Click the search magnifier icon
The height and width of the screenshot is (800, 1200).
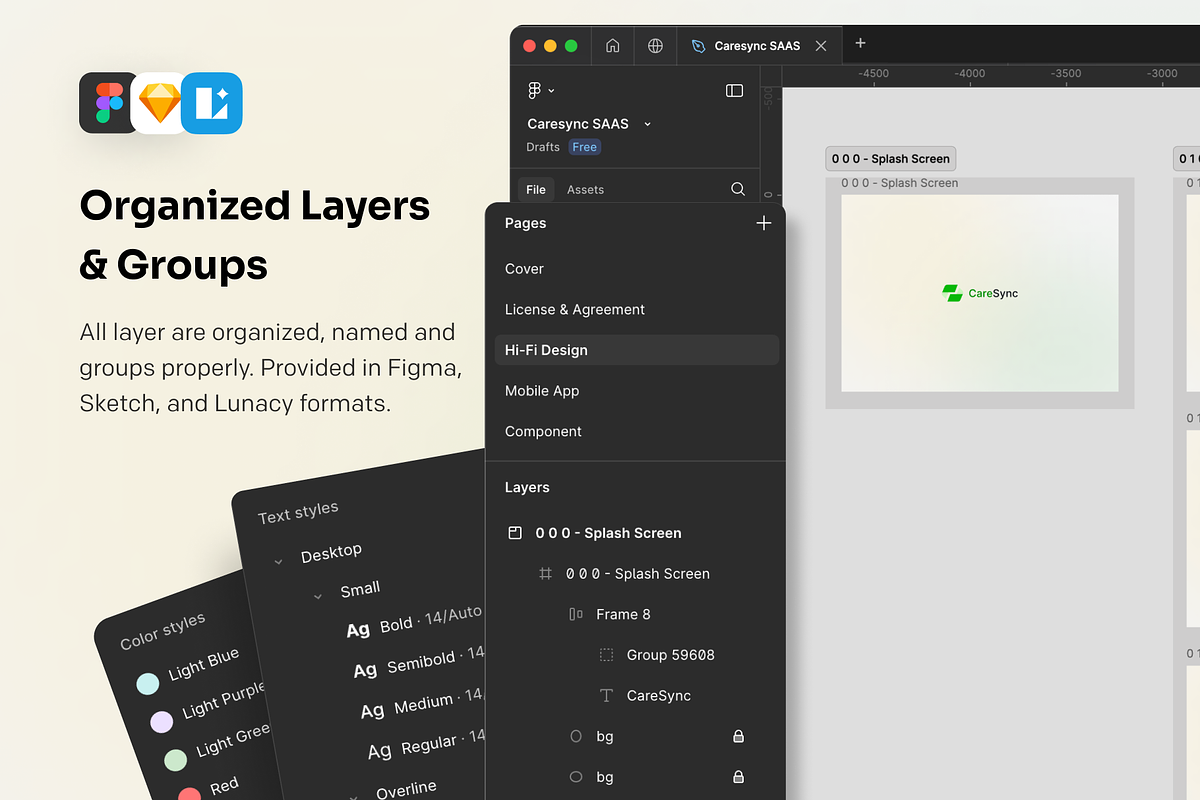(738, 189)
